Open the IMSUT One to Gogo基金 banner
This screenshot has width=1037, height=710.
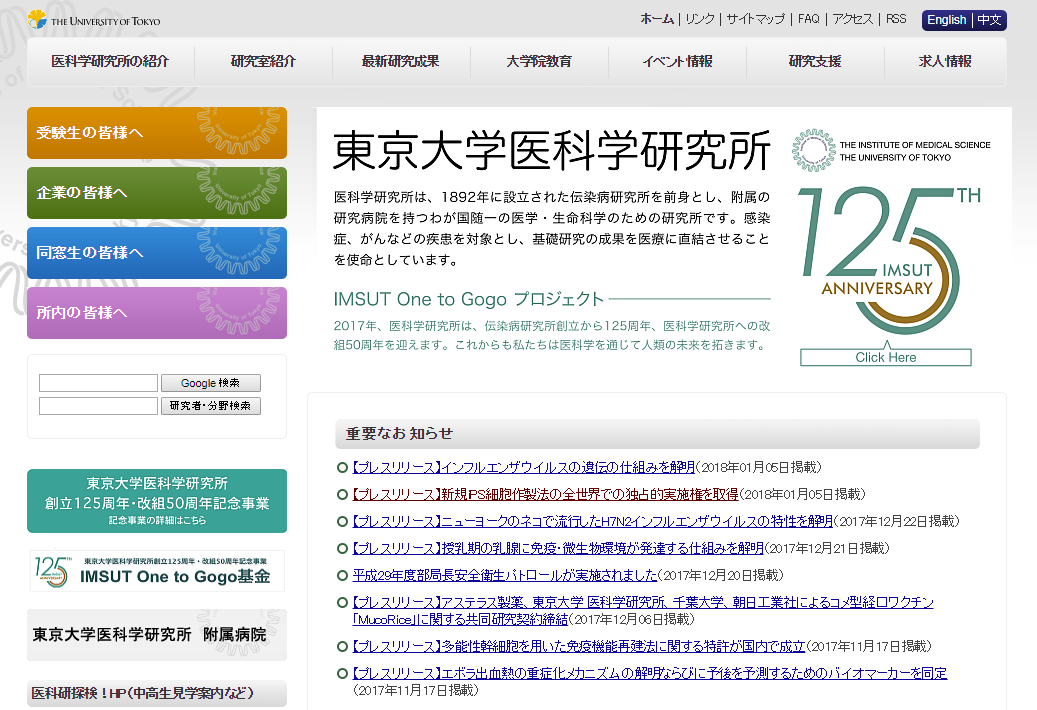point(157,571)
